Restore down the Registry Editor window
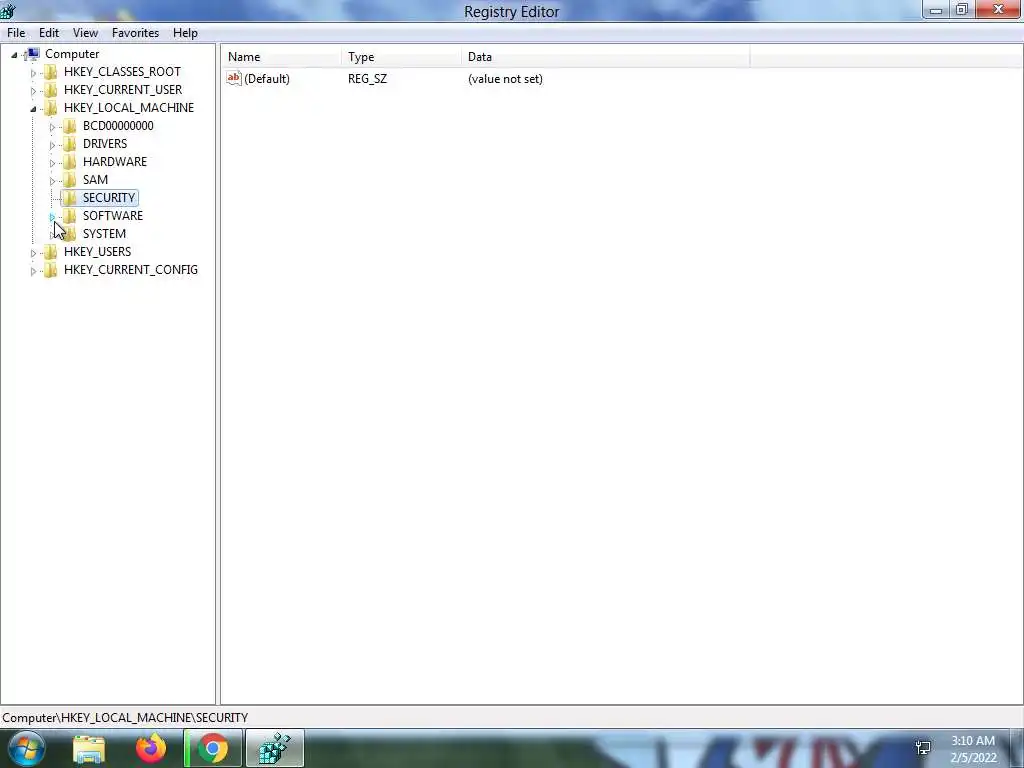1024x768 pixels. (961, 10)
